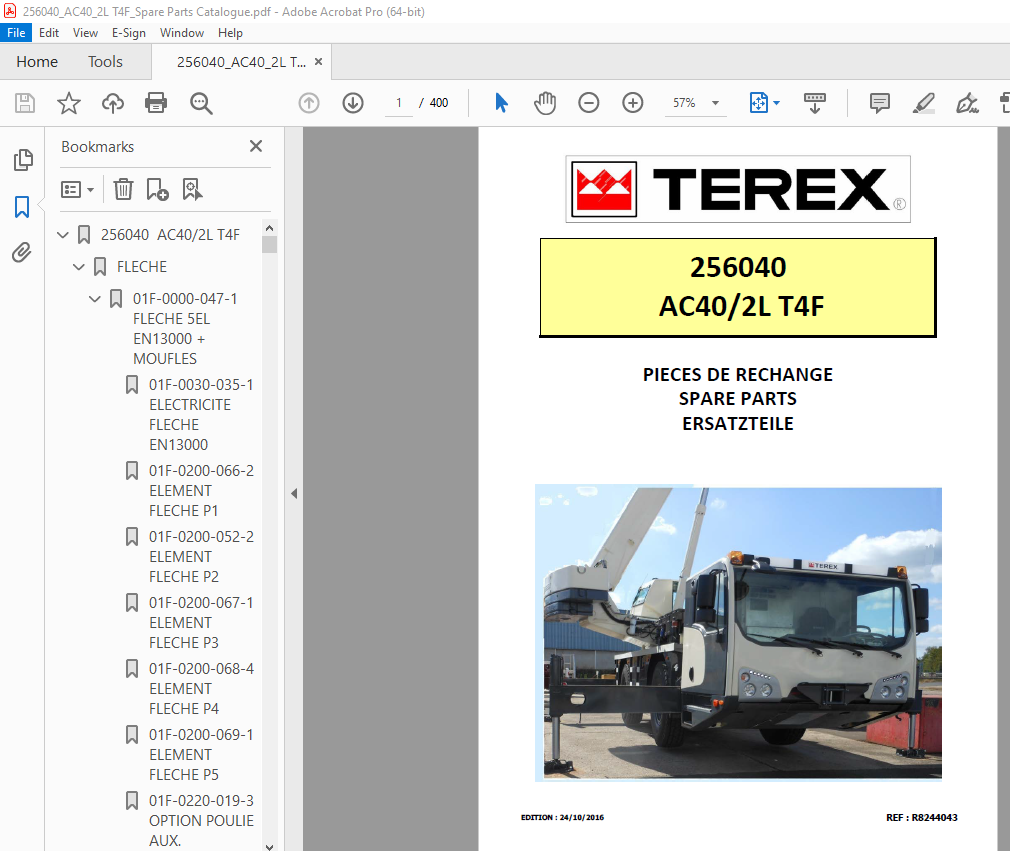Image resolution: width=1010 pixels, height=851 pixels.
Task: Collapse the 256040 AC40/2L T4F bookmark
Action: 62,234
